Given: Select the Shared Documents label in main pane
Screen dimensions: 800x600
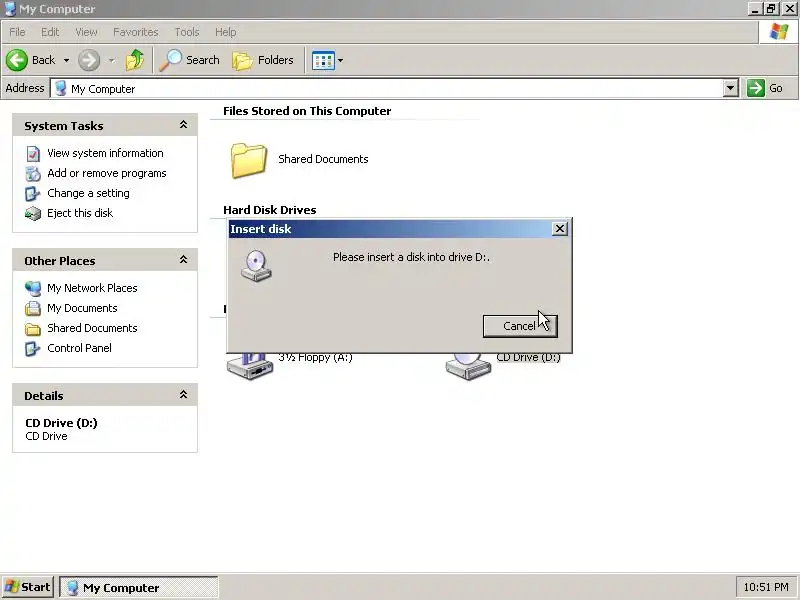Looking at the screenshot, I should tap(323, 159).
